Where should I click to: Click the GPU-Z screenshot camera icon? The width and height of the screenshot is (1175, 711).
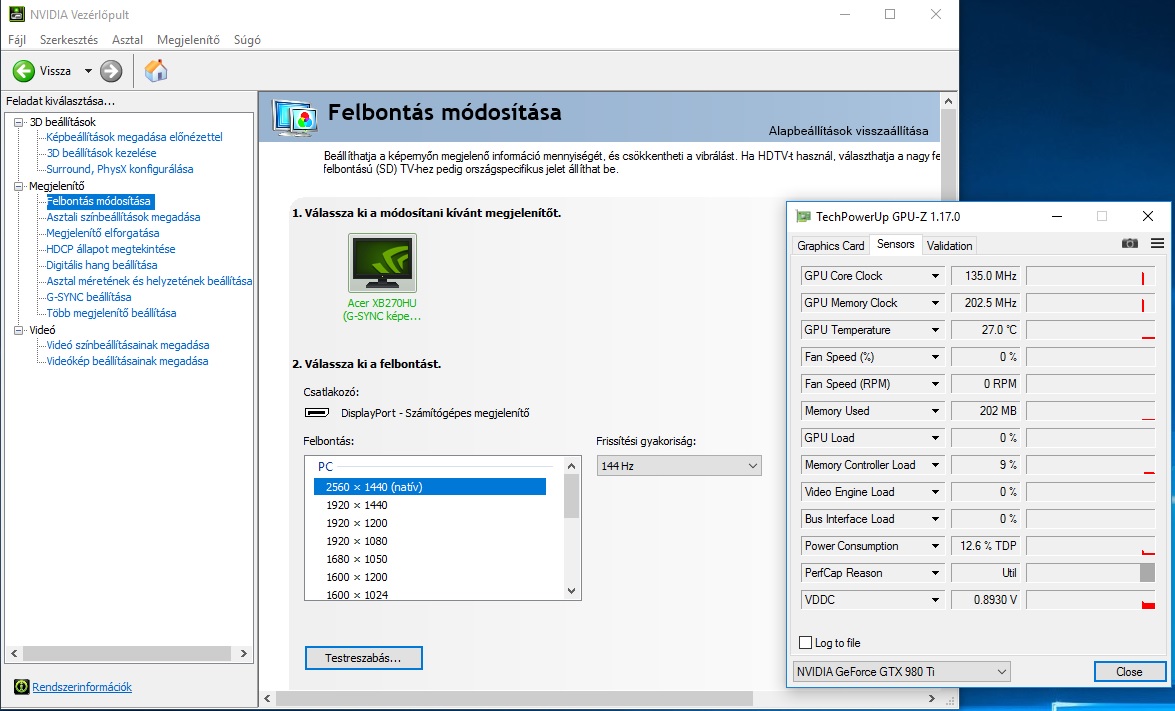[x=1129, y=243]
